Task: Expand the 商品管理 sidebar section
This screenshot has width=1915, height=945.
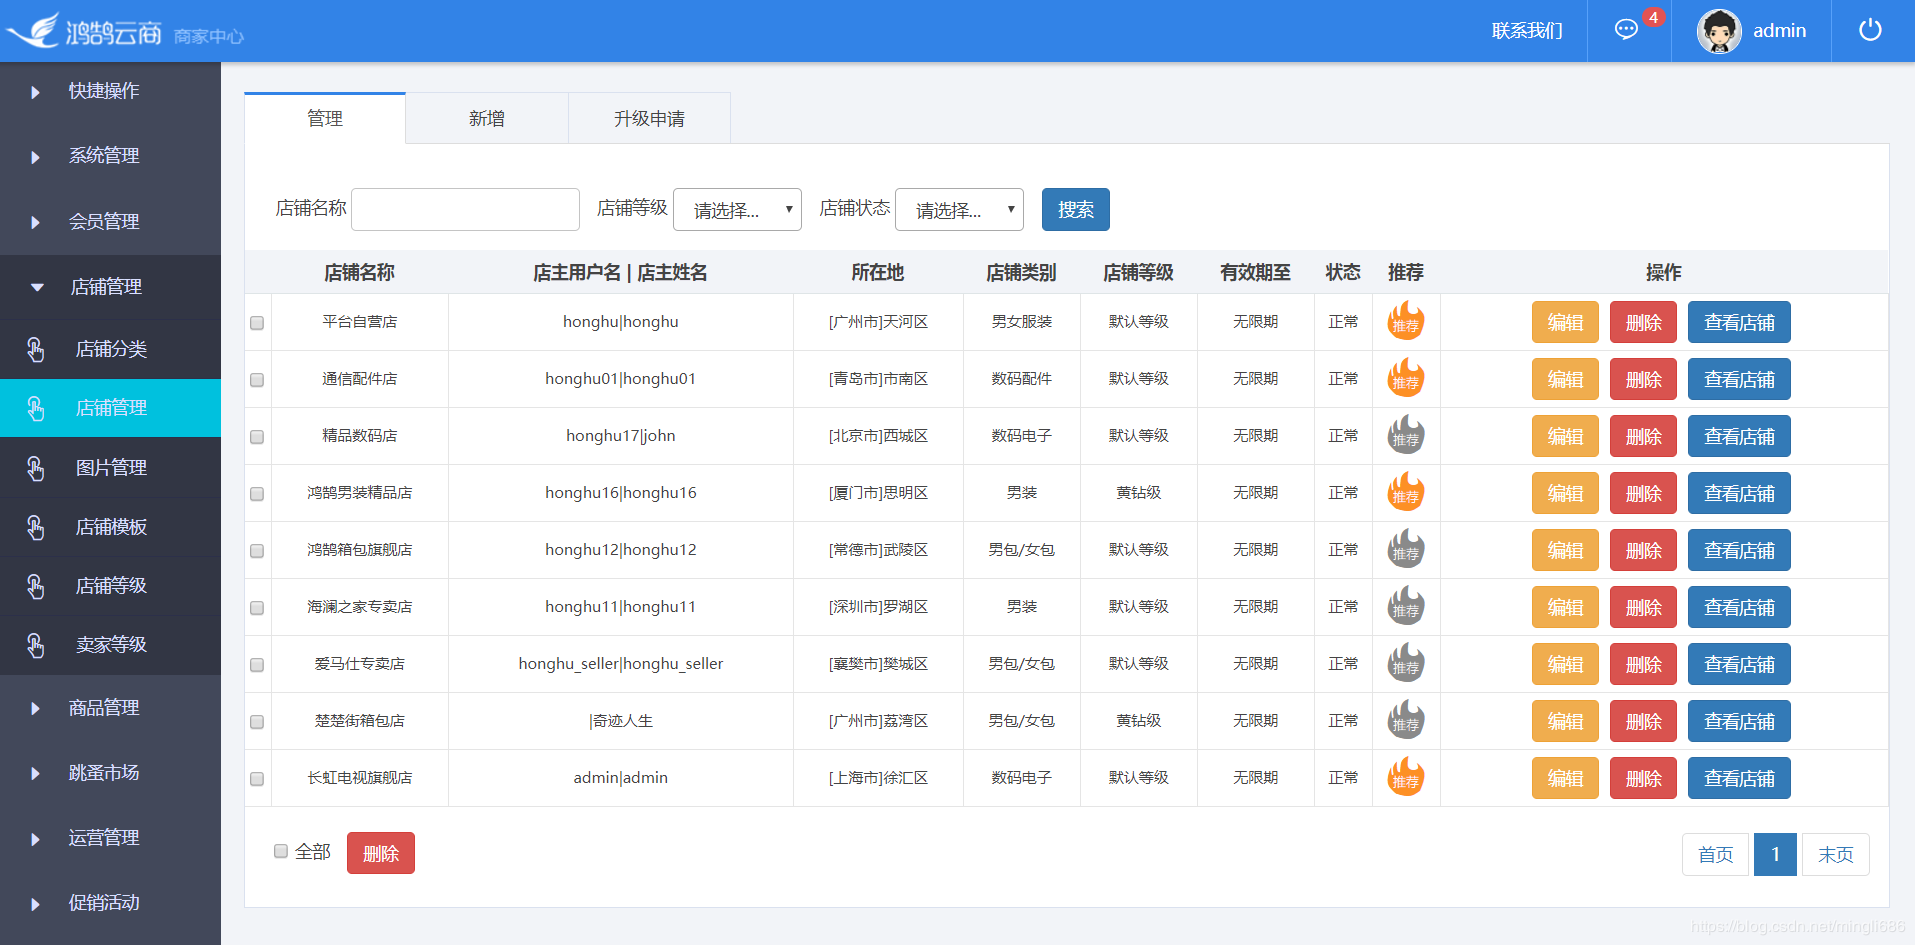Action: click(103, 707)
